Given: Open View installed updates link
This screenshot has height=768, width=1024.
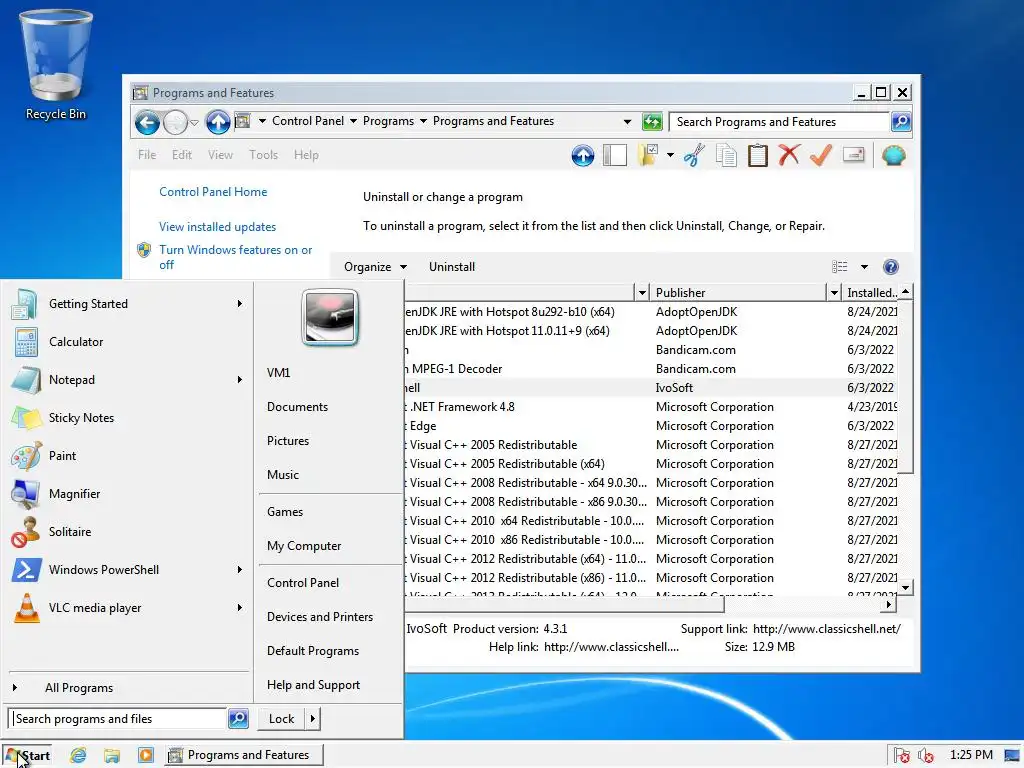Looking at the screenshot, I should (217, 227).
